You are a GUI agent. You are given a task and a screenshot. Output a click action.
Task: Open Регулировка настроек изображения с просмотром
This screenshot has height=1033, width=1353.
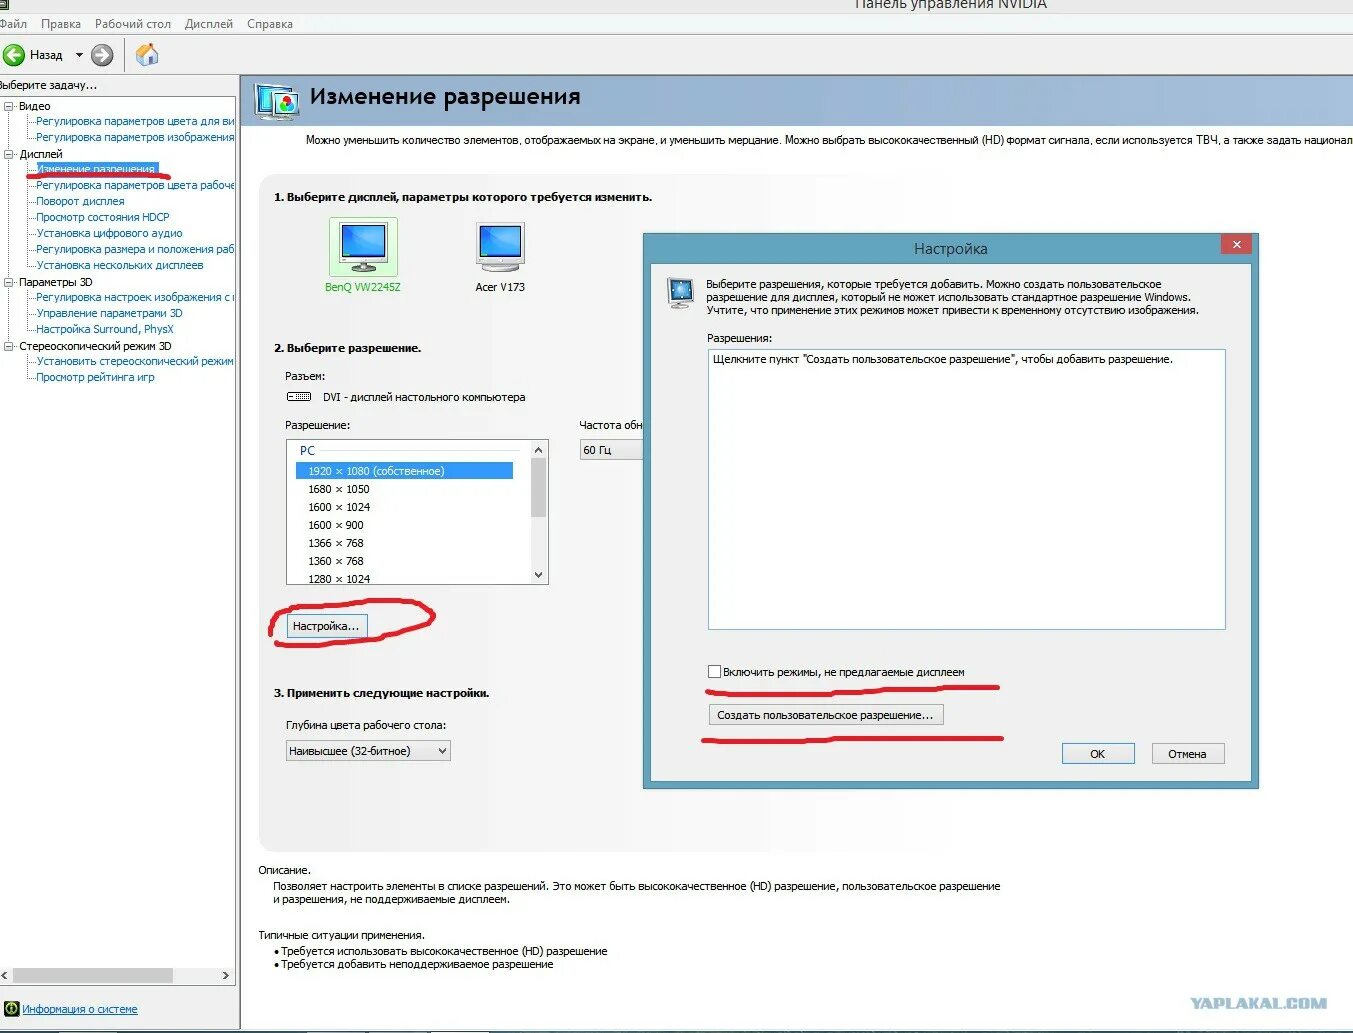pyautogui.click(x=135, y=298)
